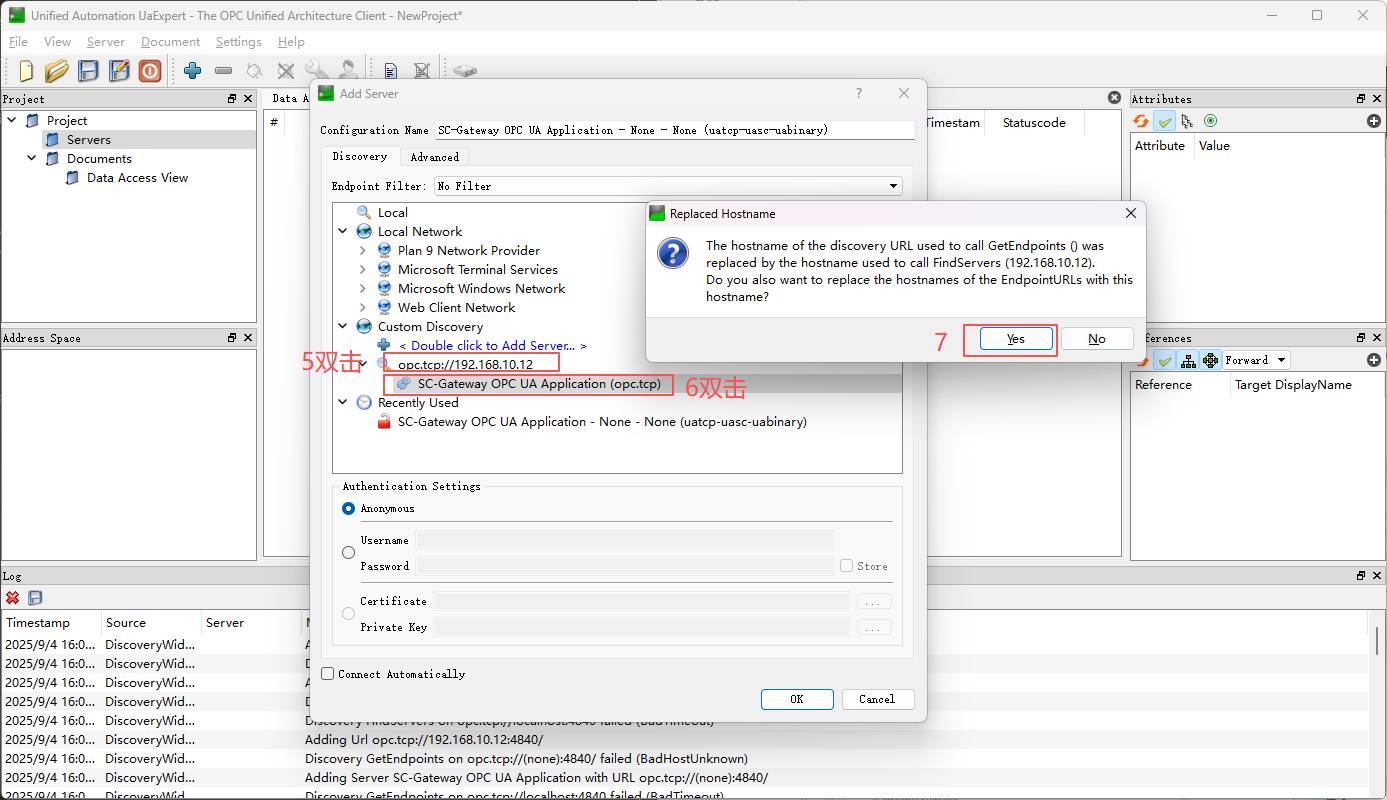This screenshot has height=800, width=1387.
Task: Click Yes in the Replaced Hostname dialog
Action: [1015, 339]
